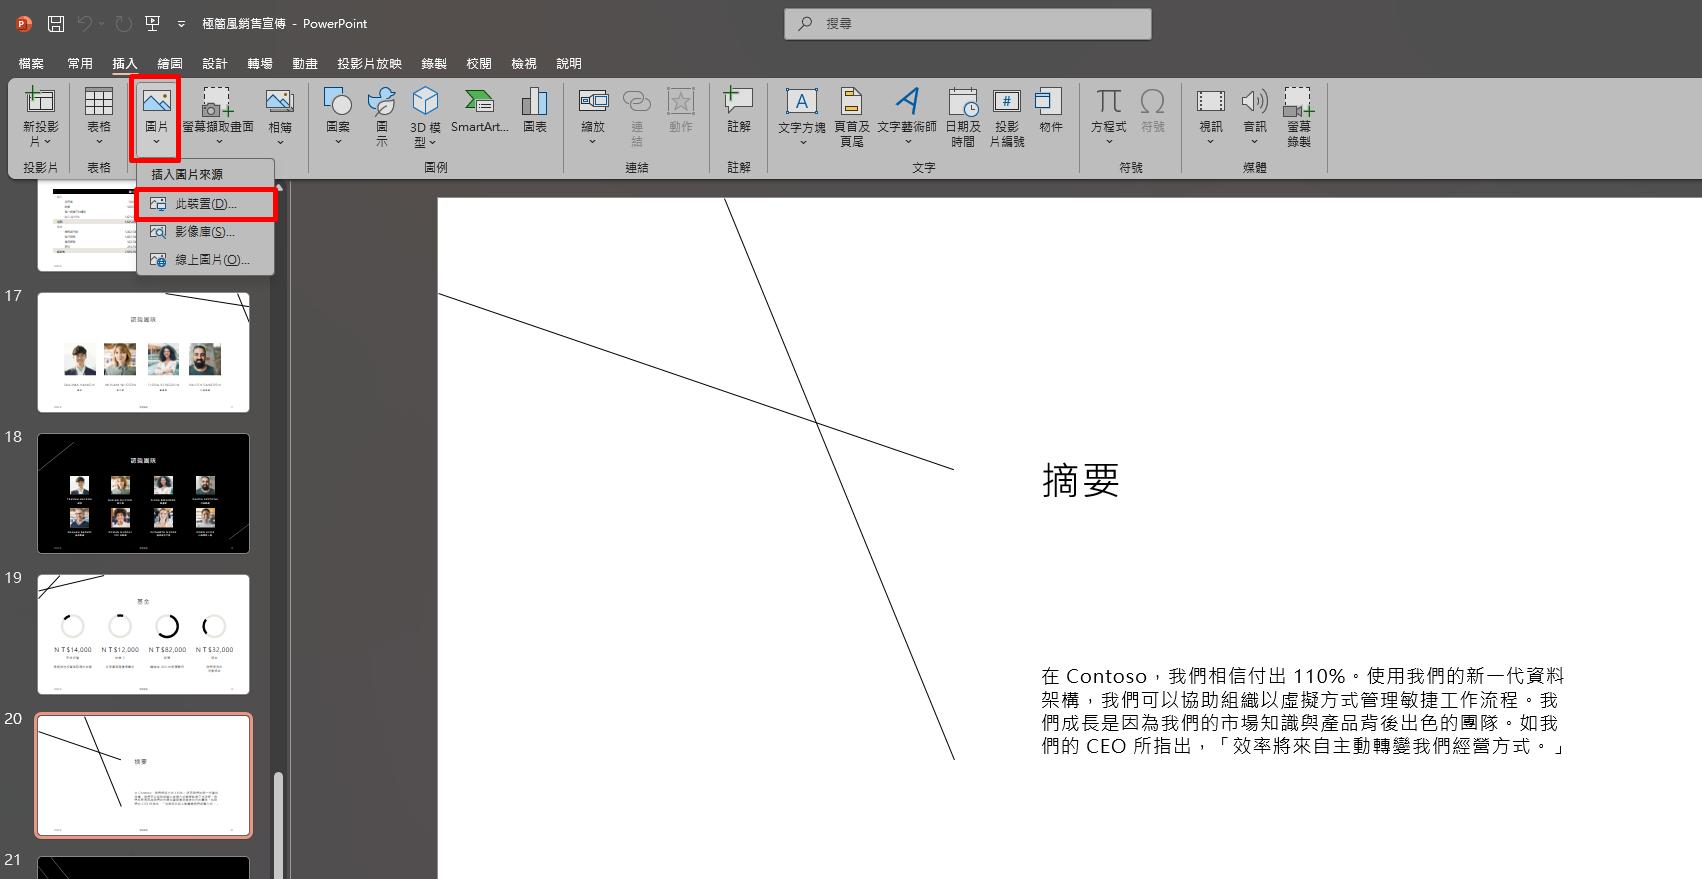This screenshot has height=879, width=1702.
Task: Switch to the 常用 Home tab
Action: click(x=80, y=63)
